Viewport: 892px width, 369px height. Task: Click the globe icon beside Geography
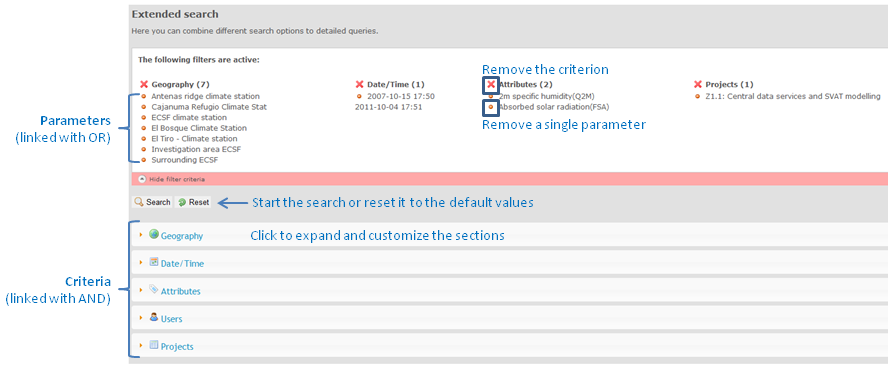(x=154, y=234)
